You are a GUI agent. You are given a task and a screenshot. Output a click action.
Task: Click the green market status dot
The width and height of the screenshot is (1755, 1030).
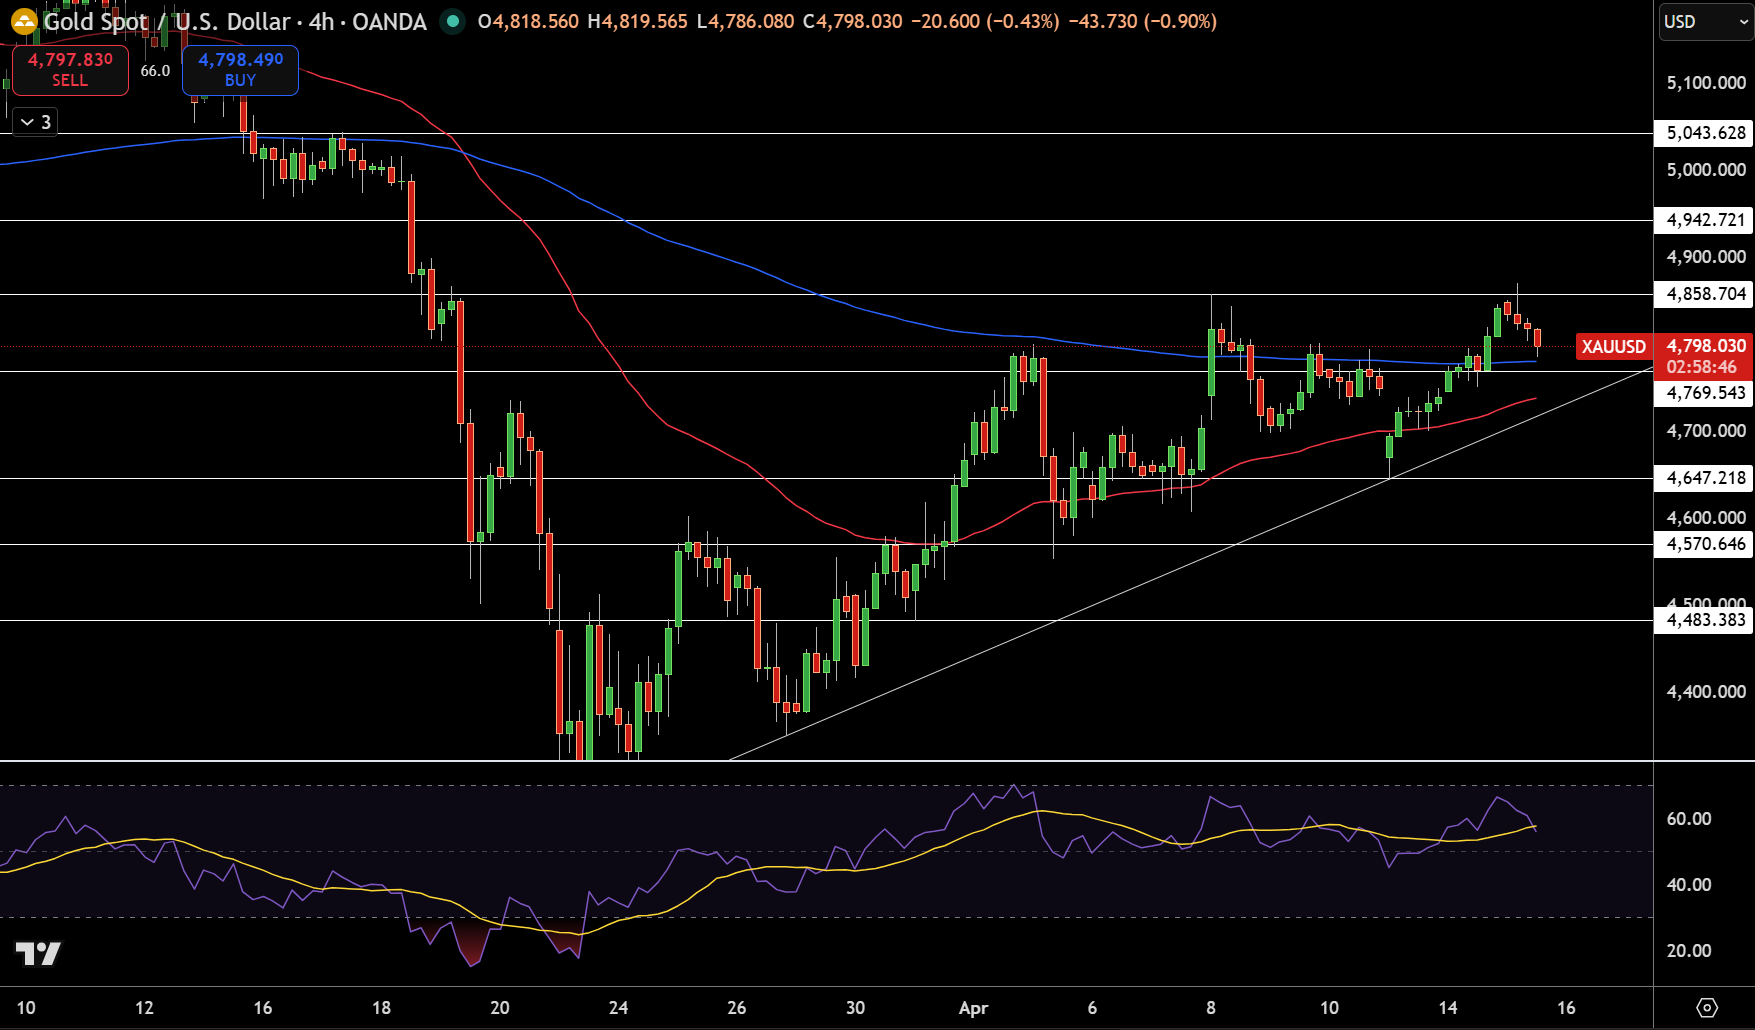pos(453,21)
